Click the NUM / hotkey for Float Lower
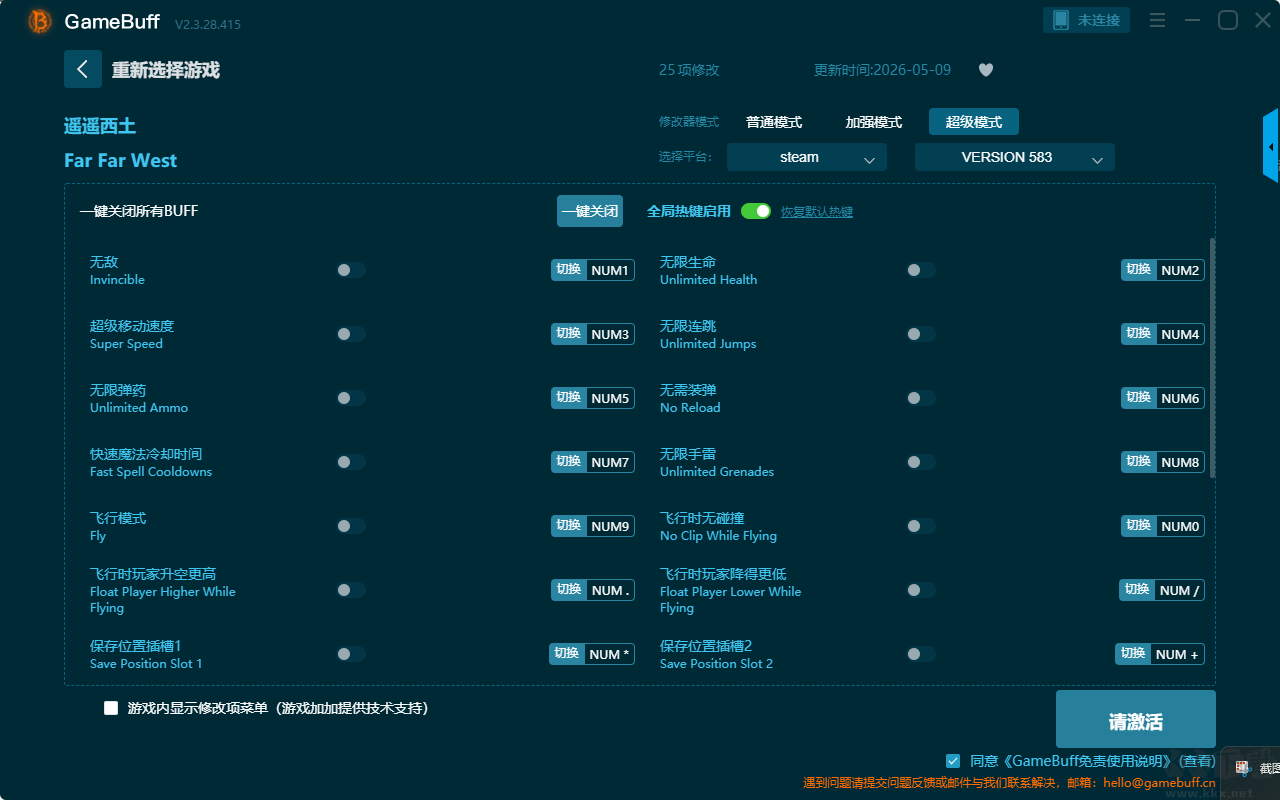This screenshot has width=1280, height=800. [x=1179, y=590]
